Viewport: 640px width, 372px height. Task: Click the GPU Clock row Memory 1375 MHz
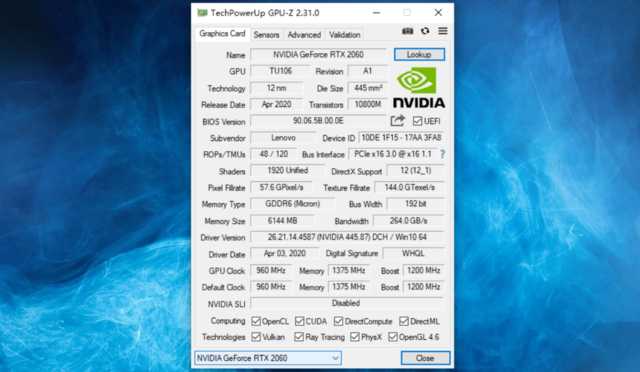tap(348, 270)
